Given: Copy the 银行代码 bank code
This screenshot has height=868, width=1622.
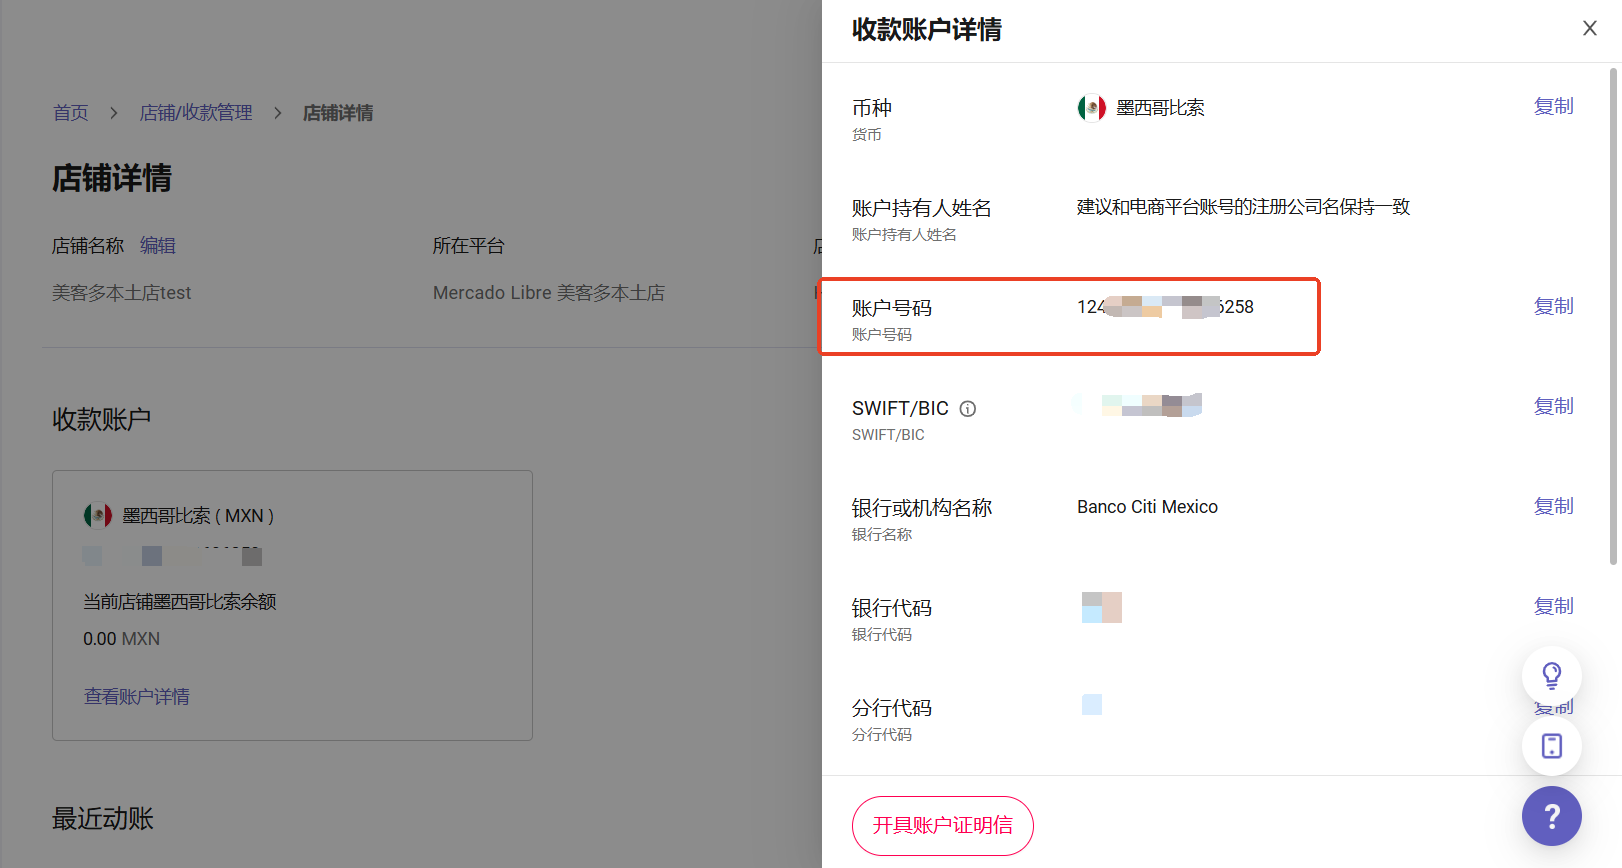Looking at the screenshot, I should (1553, 606).
